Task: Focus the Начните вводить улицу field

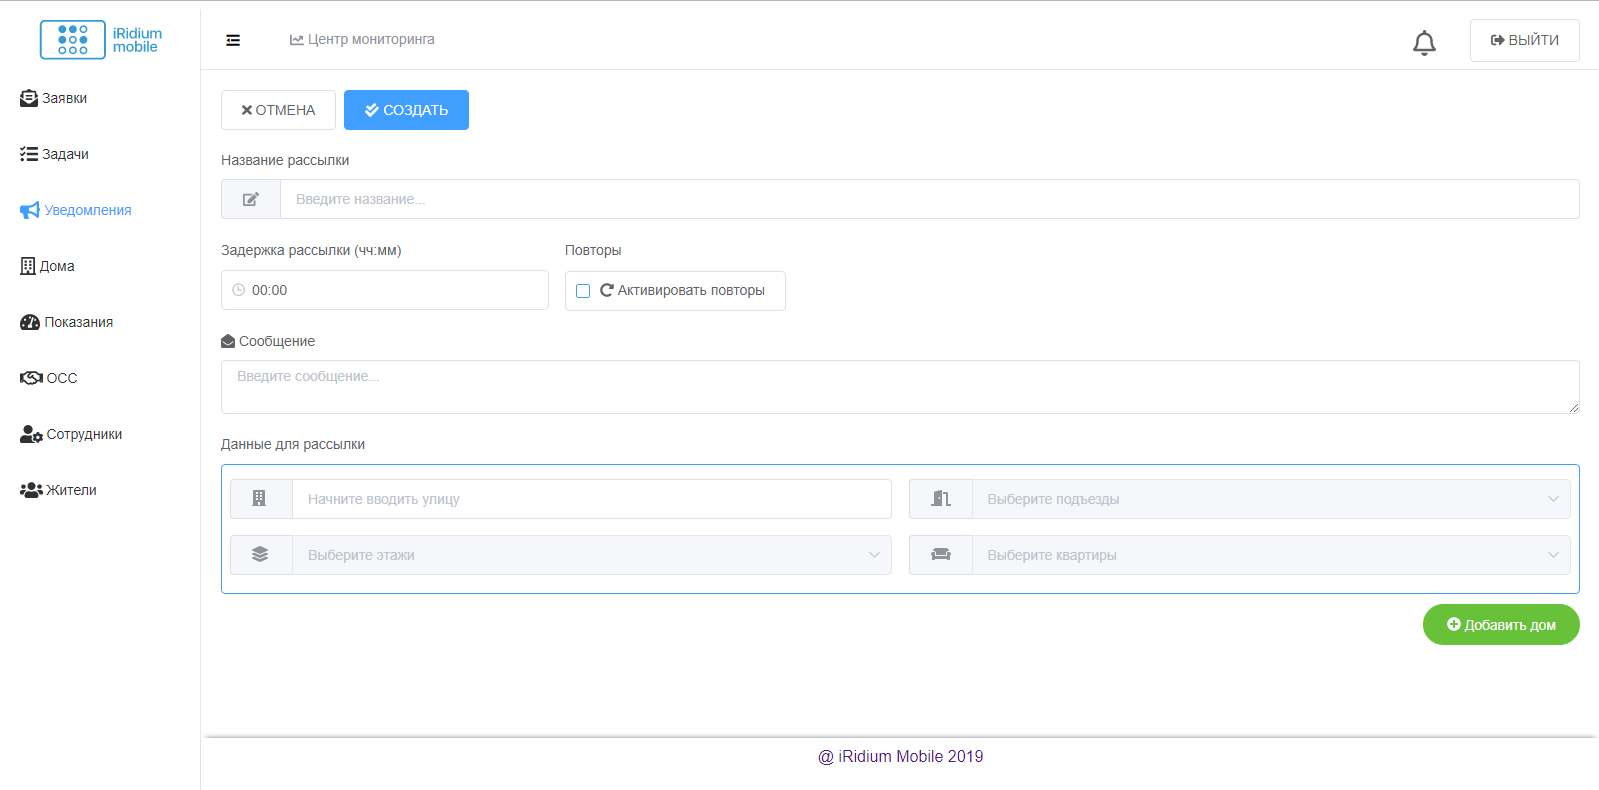Action: coord(591,499)
